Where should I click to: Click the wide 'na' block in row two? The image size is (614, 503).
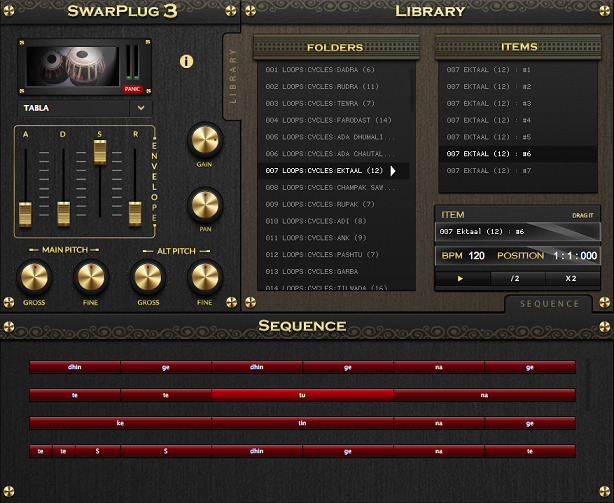(x=484, y=395)
